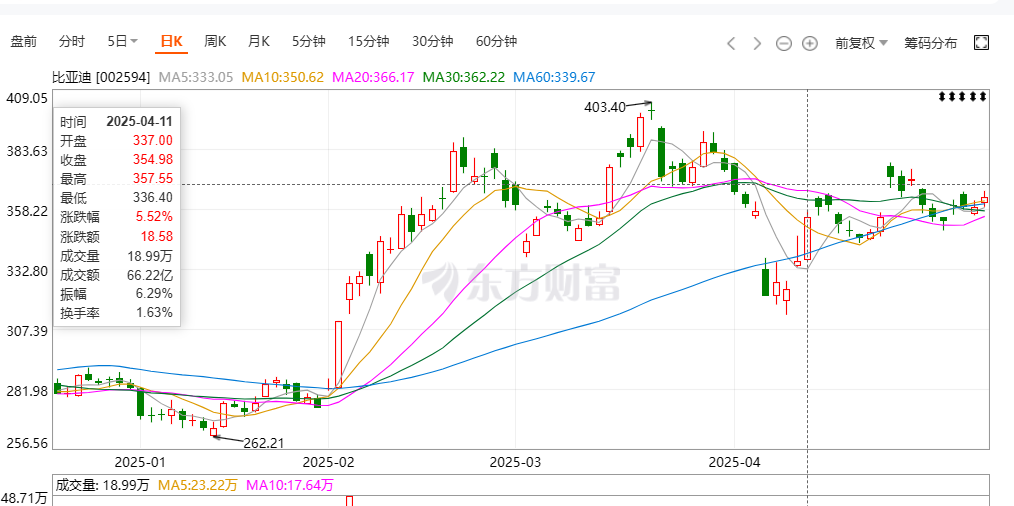
Task: Click the 332.80 price axis label
Action: coord(26,270)
